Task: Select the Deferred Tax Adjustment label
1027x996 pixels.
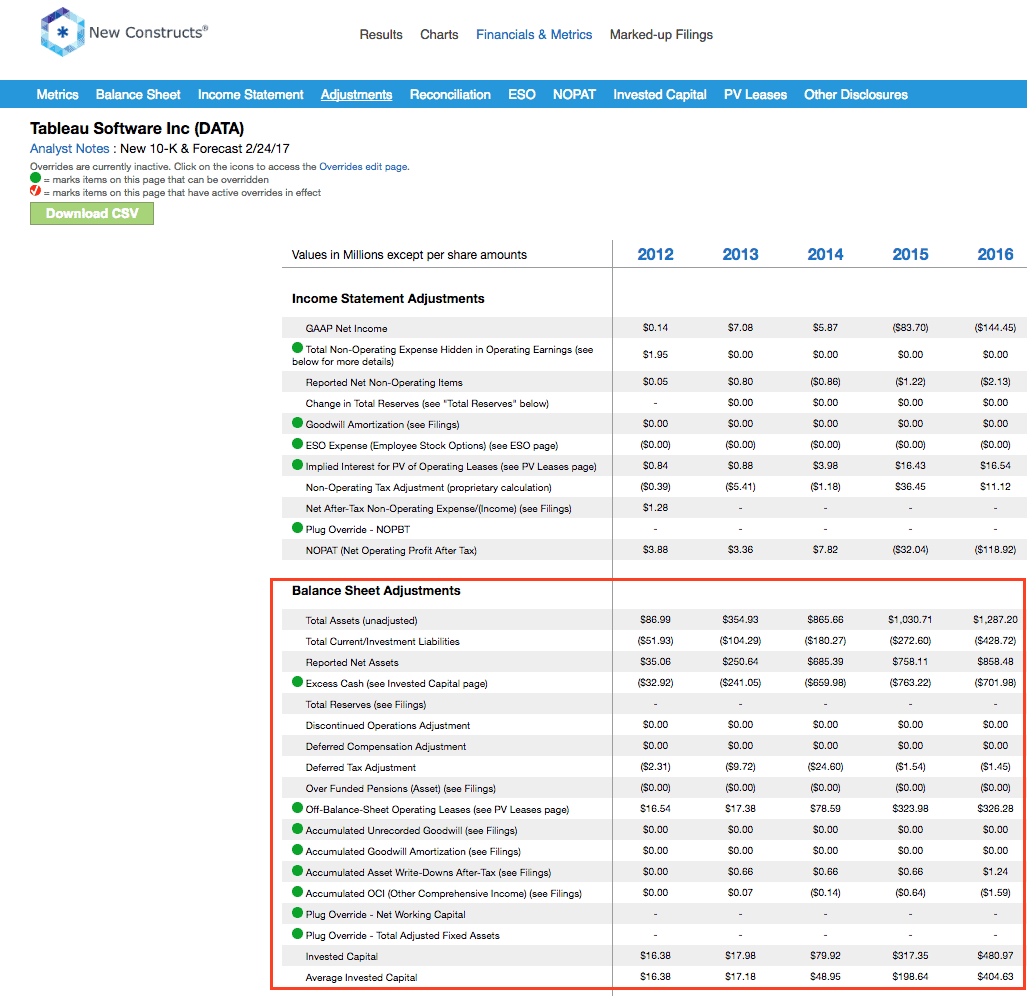Action: 361,767
